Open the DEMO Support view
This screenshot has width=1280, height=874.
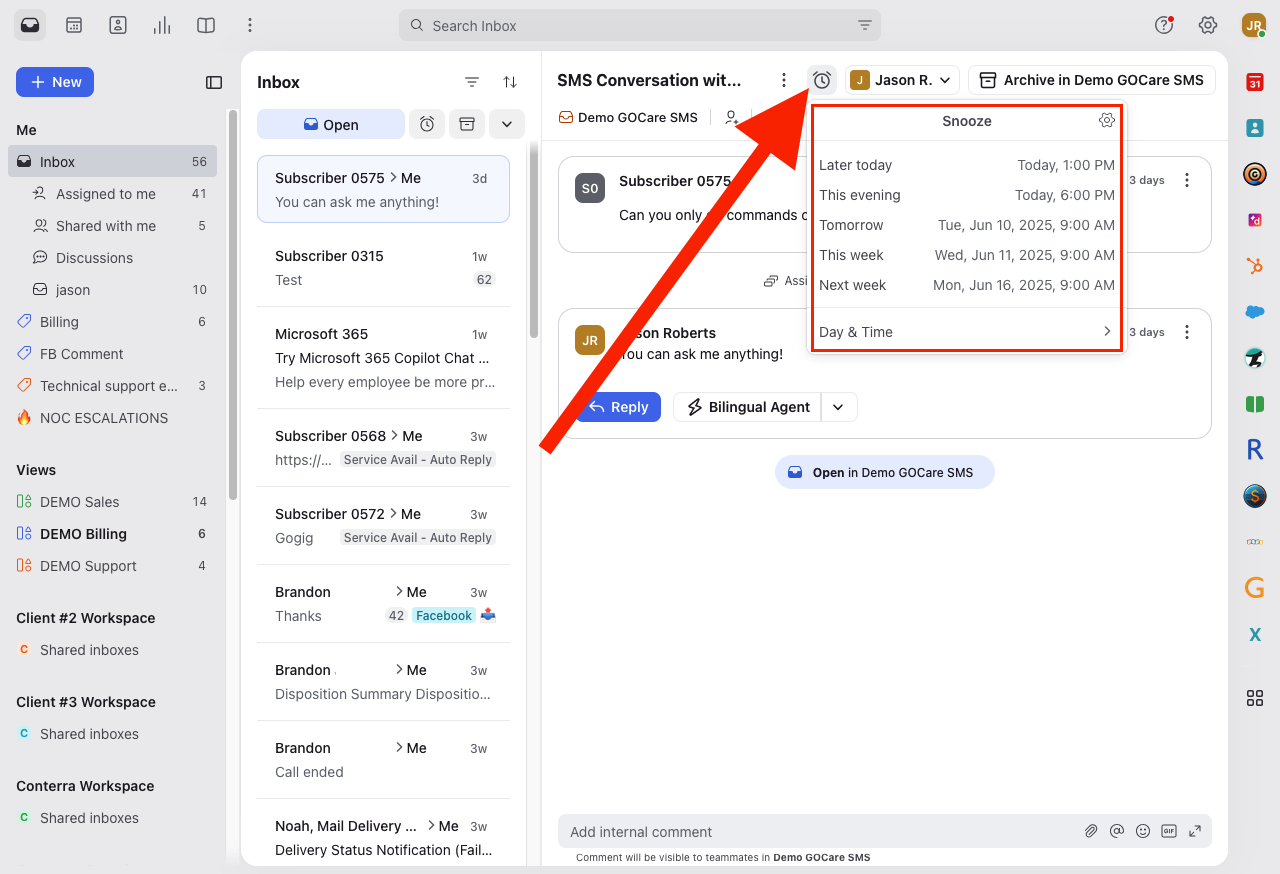coord(112,566)
